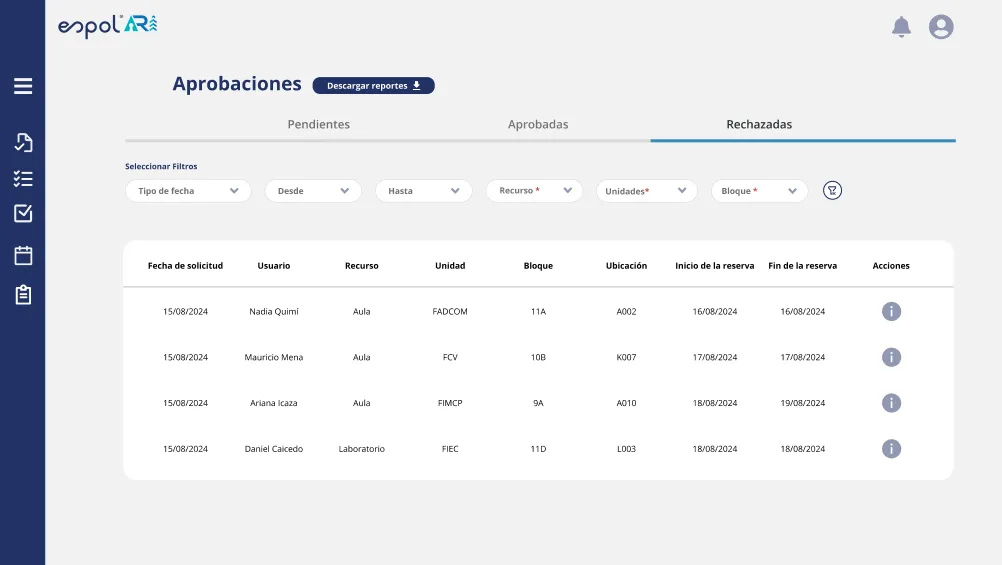
Task: Click the ESPOL AR logo
Action: [x=107, y=26]
